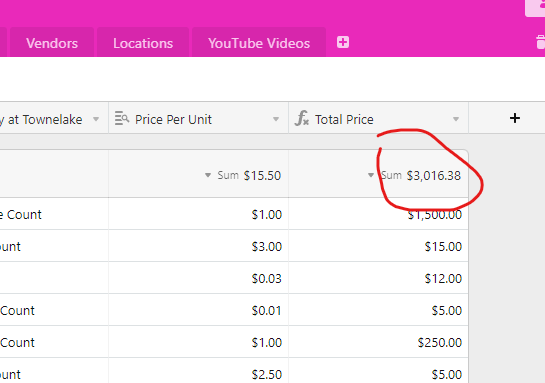Open the at Townelake column dropdown arrow
545x383 pixels.
(x=96, y=119)
